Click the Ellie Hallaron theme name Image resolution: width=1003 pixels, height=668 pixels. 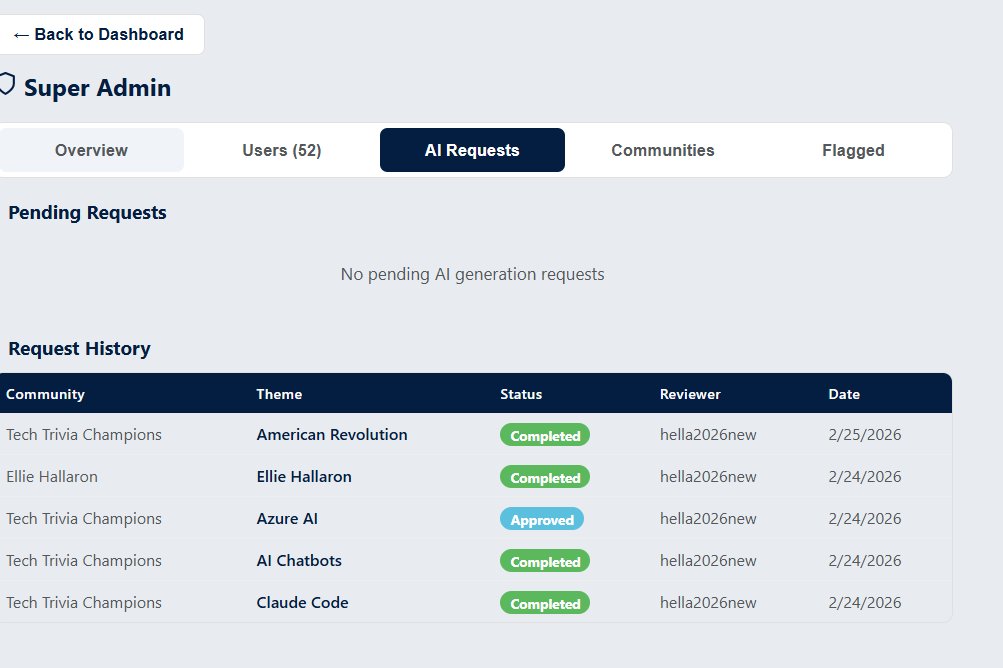click(x=304, y=477)
